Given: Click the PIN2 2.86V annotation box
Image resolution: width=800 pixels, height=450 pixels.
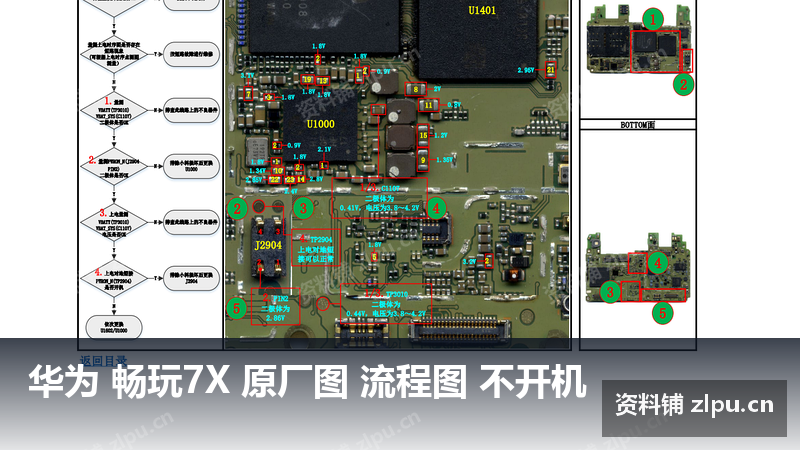Looking at the screenshot, I should tap(276, 307).
